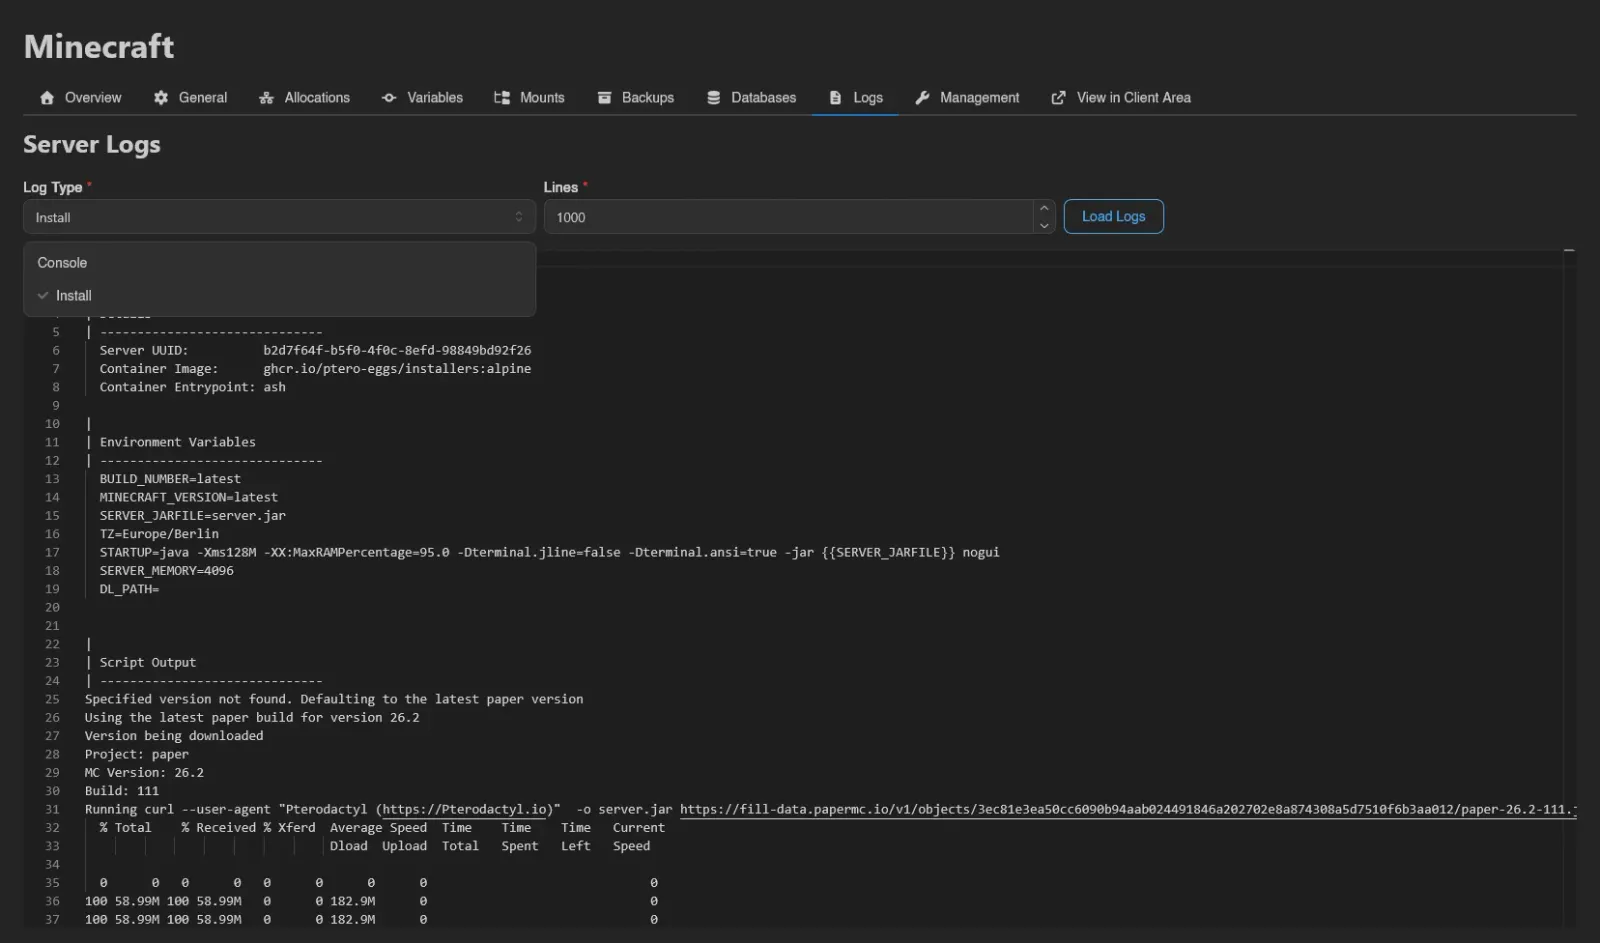Click the Minecraft page title

tap(99, 46)
